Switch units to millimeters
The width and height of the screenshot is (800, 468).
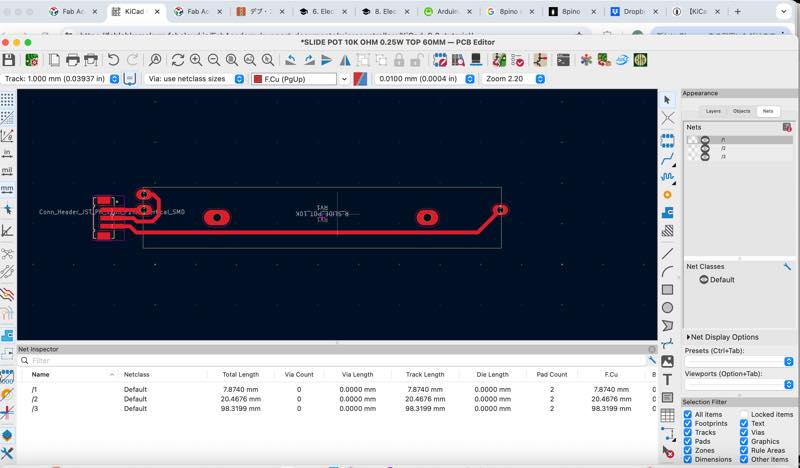[x=7, y=189]
